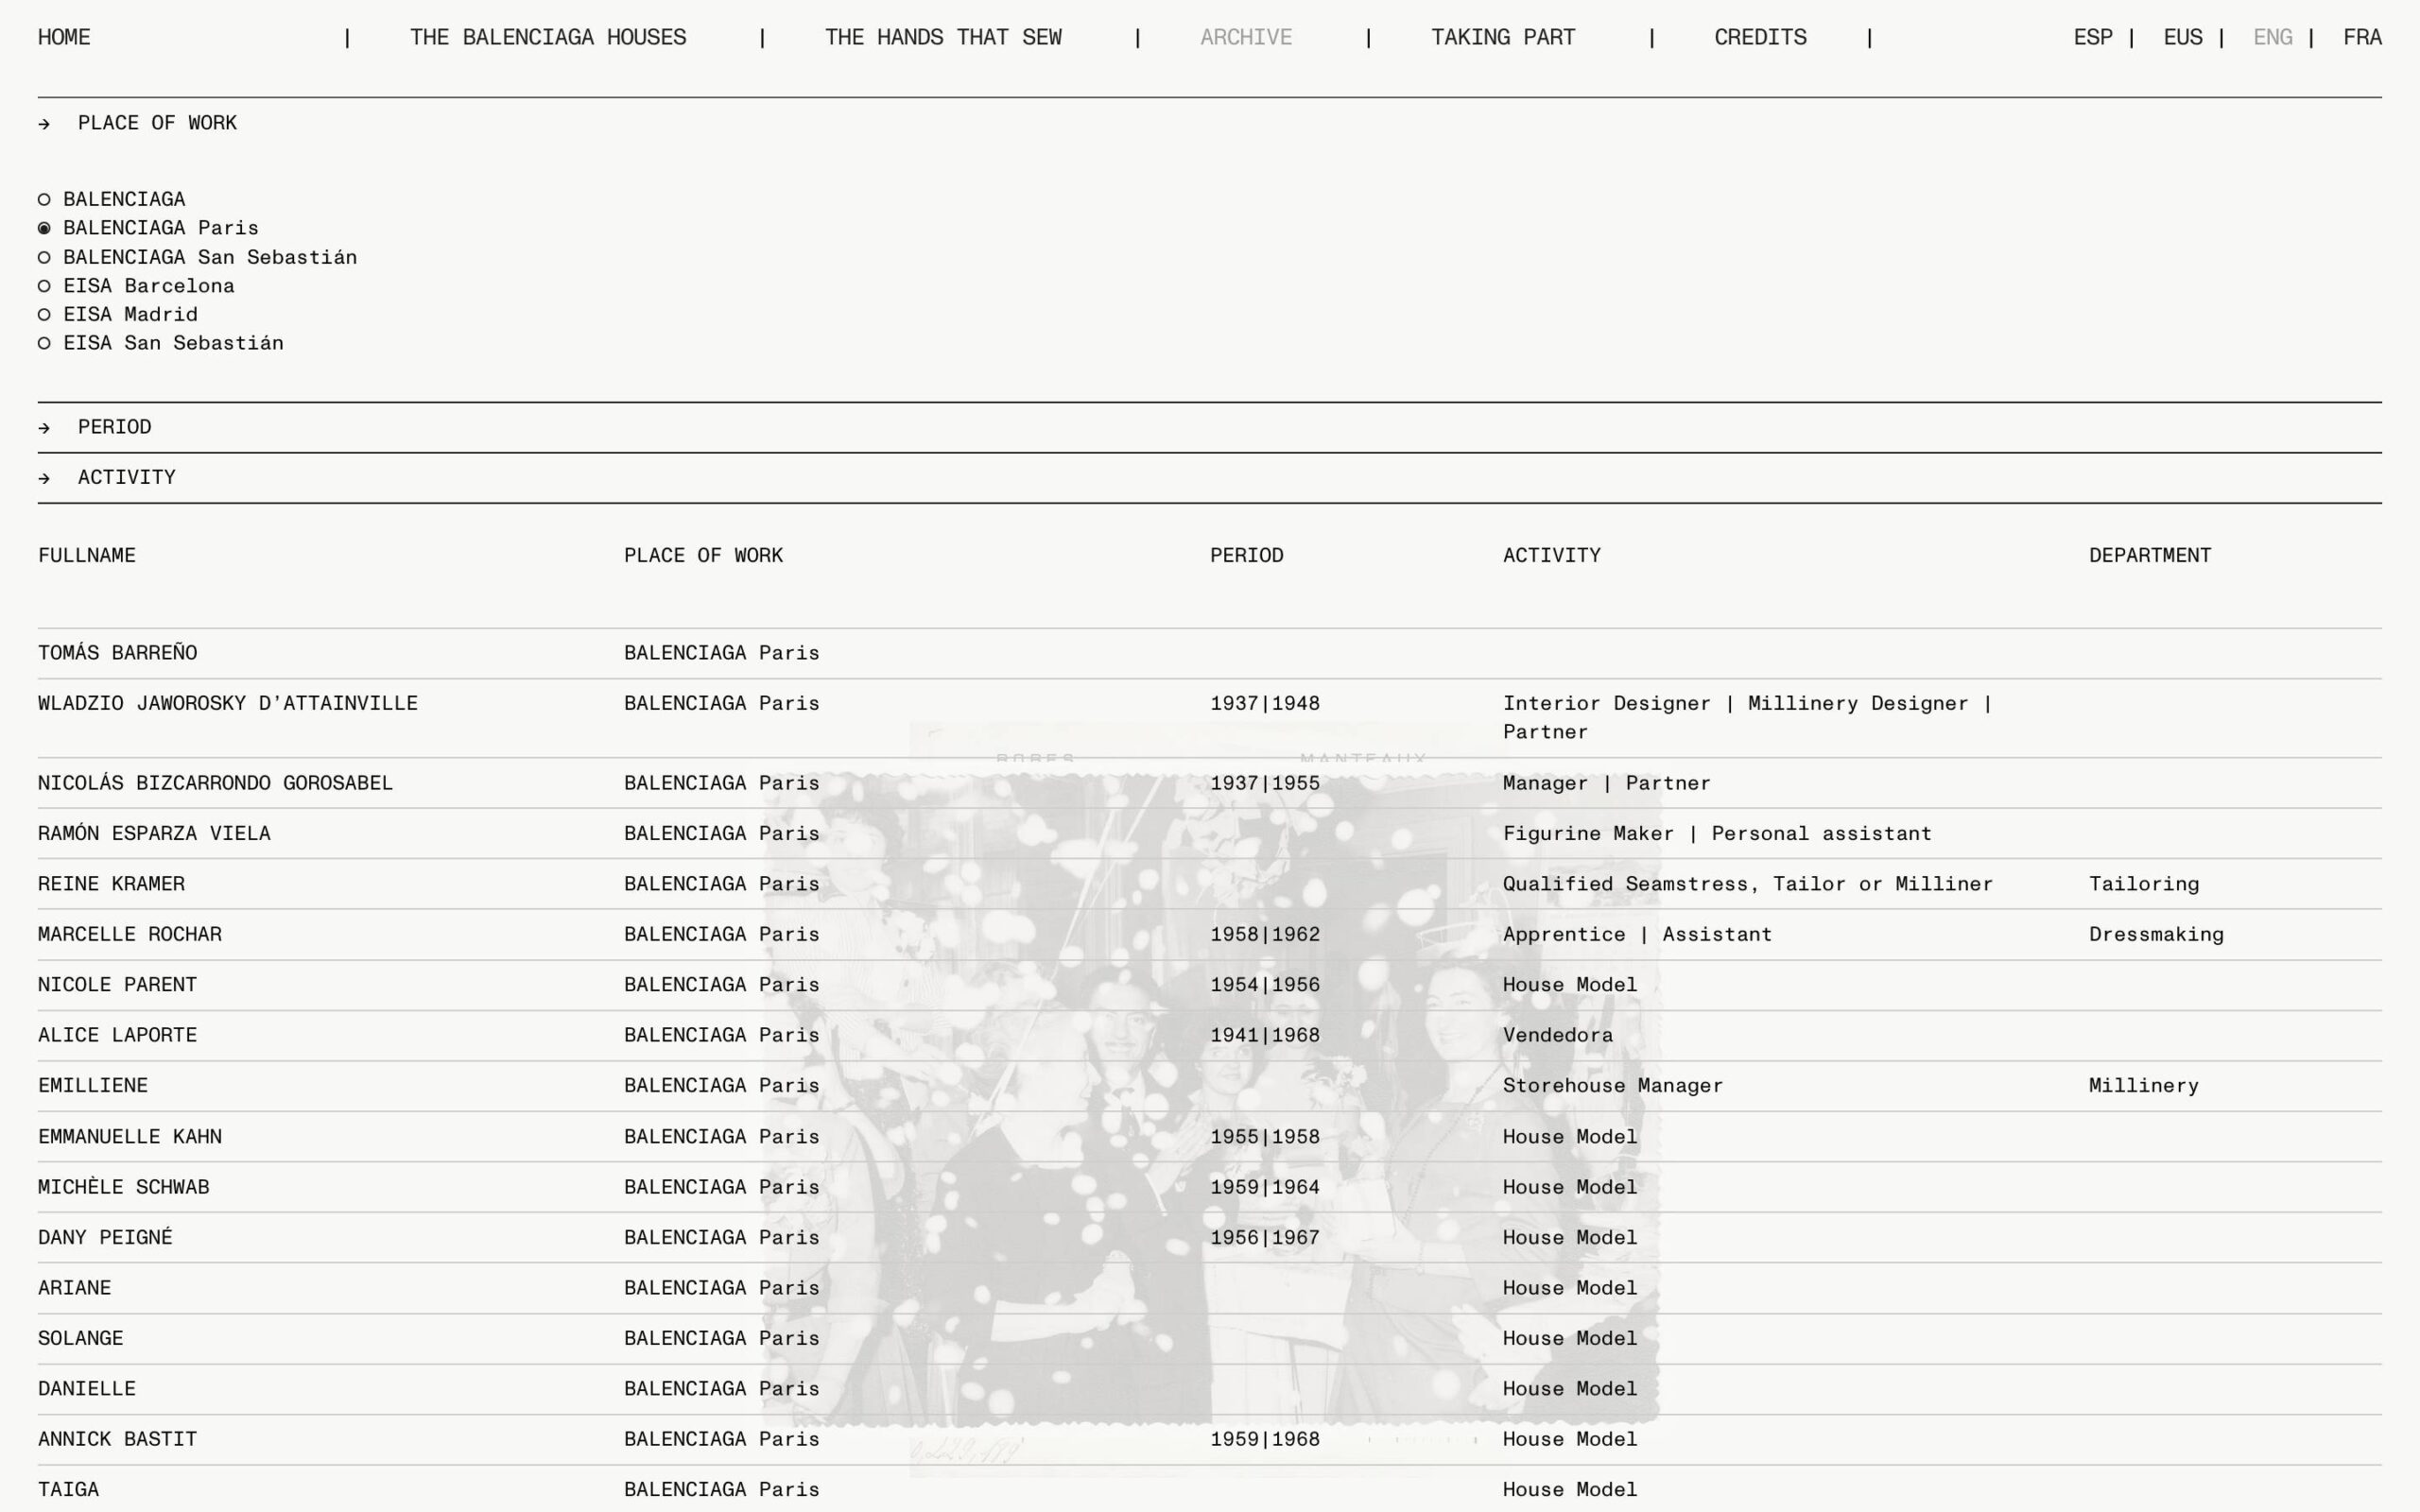Viewport: 2420px width, 1512px height.
Task: Open the CREDITS page
Action: (1760, 38)
